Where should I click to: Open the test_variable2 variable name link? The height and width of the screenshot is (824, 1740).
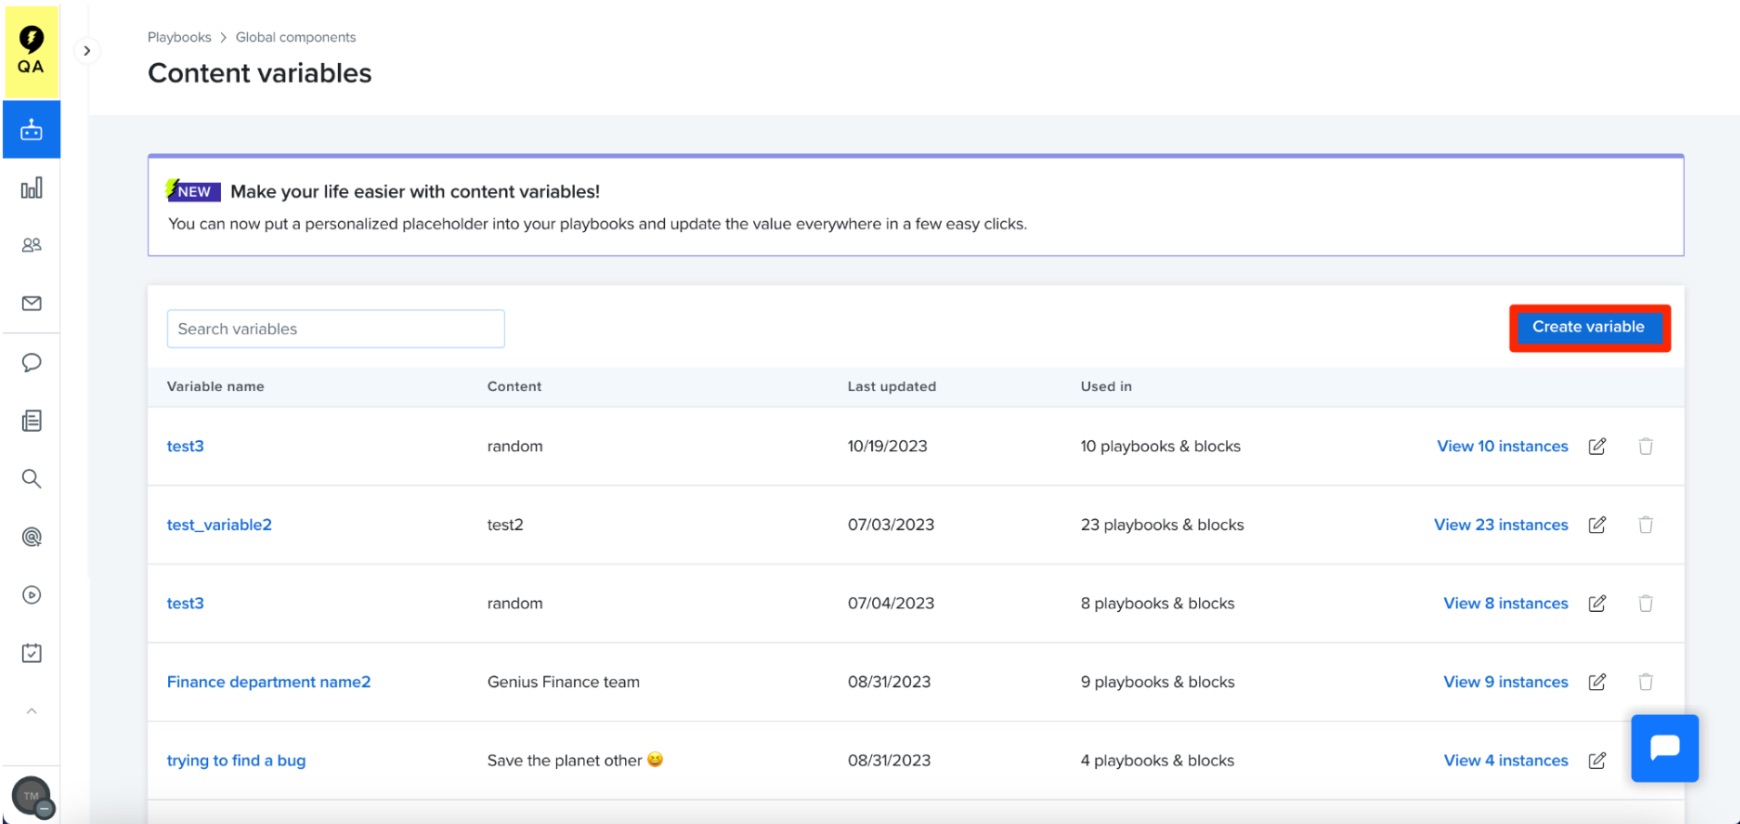coord(219,525)
